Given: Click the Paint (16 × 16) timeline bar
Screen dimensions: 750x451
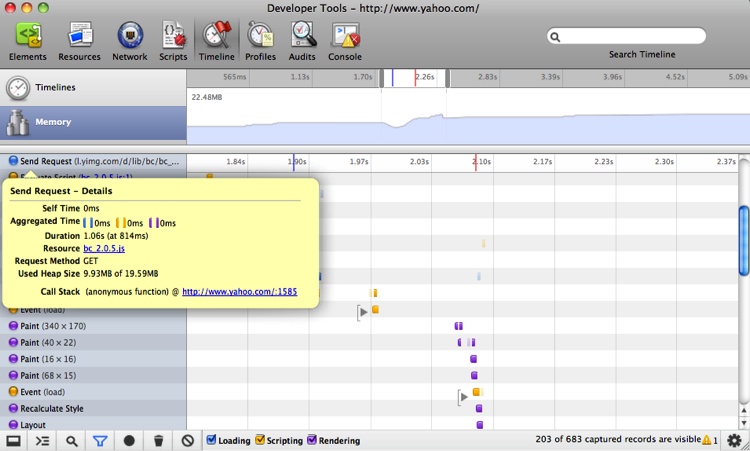Looking at the screenshot, I should click(474, 359).
